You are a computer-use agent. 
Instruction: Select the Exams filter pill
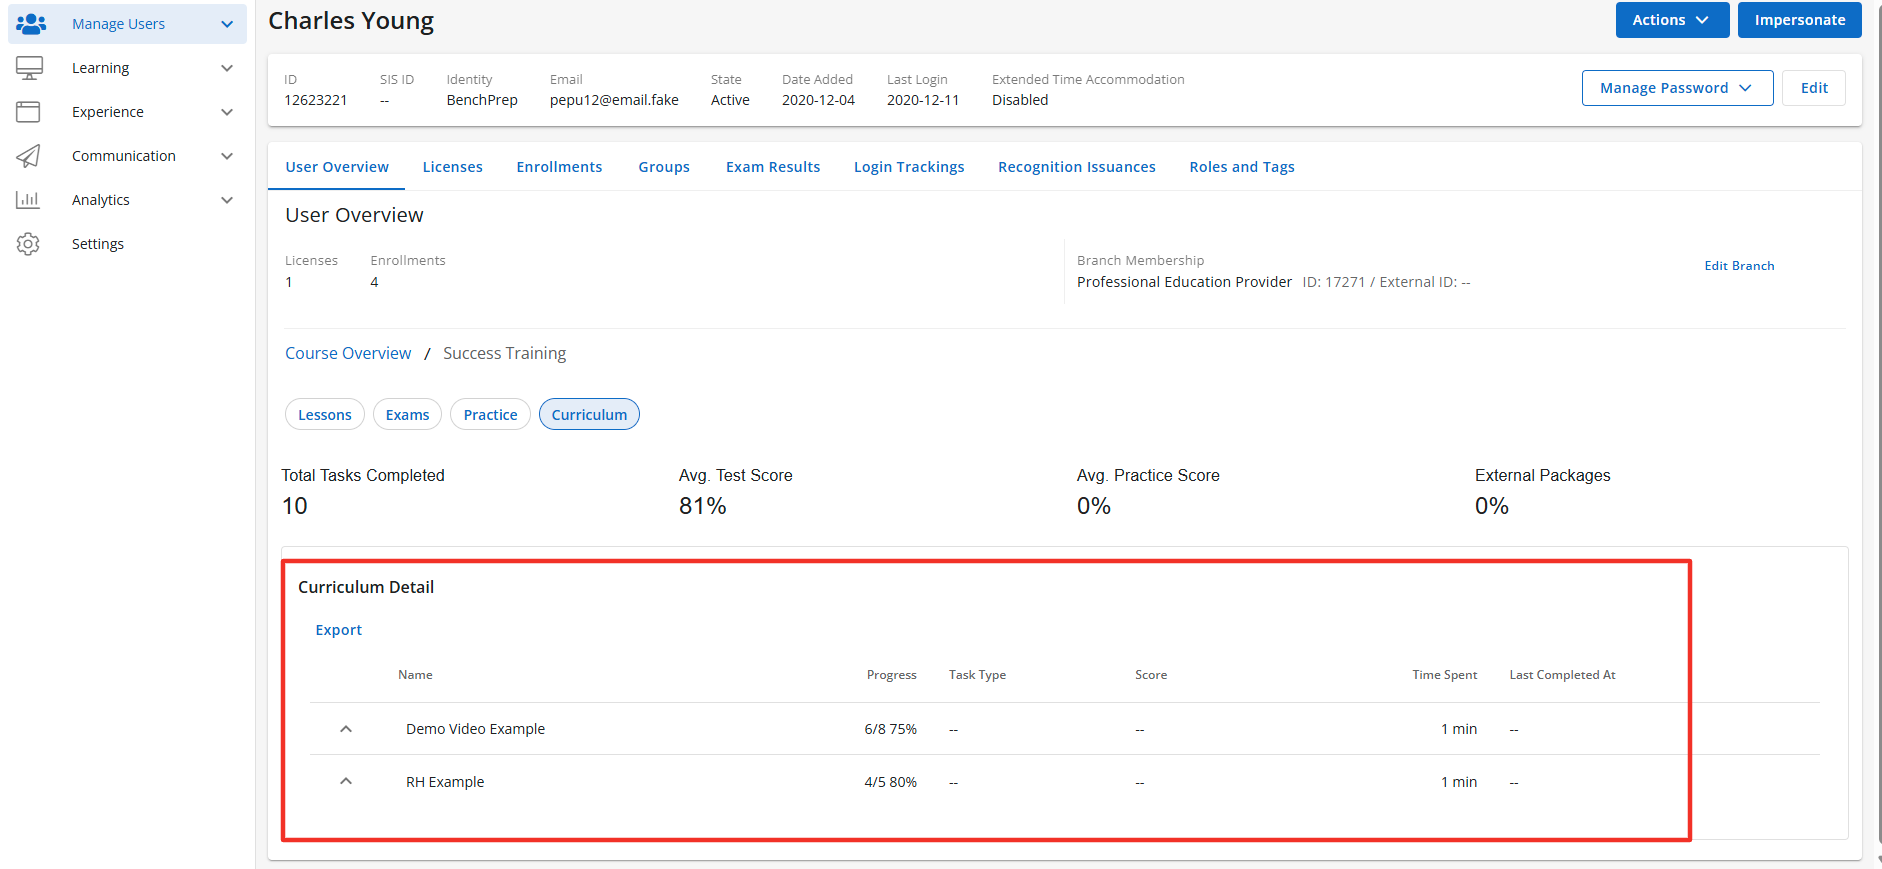point(407,415)
